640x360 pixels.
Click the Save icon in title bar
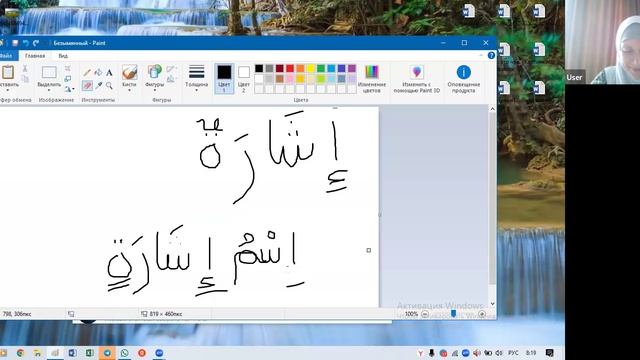(x=15, y=43)
